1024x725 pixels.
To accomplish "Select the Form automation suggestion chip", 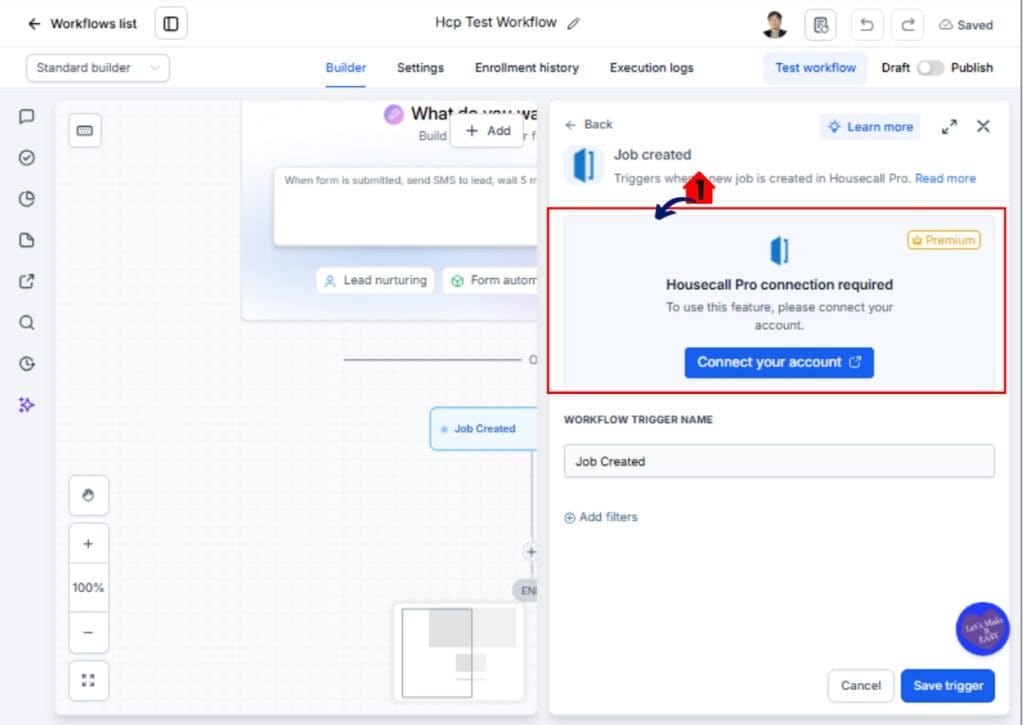I will point(490,280).
